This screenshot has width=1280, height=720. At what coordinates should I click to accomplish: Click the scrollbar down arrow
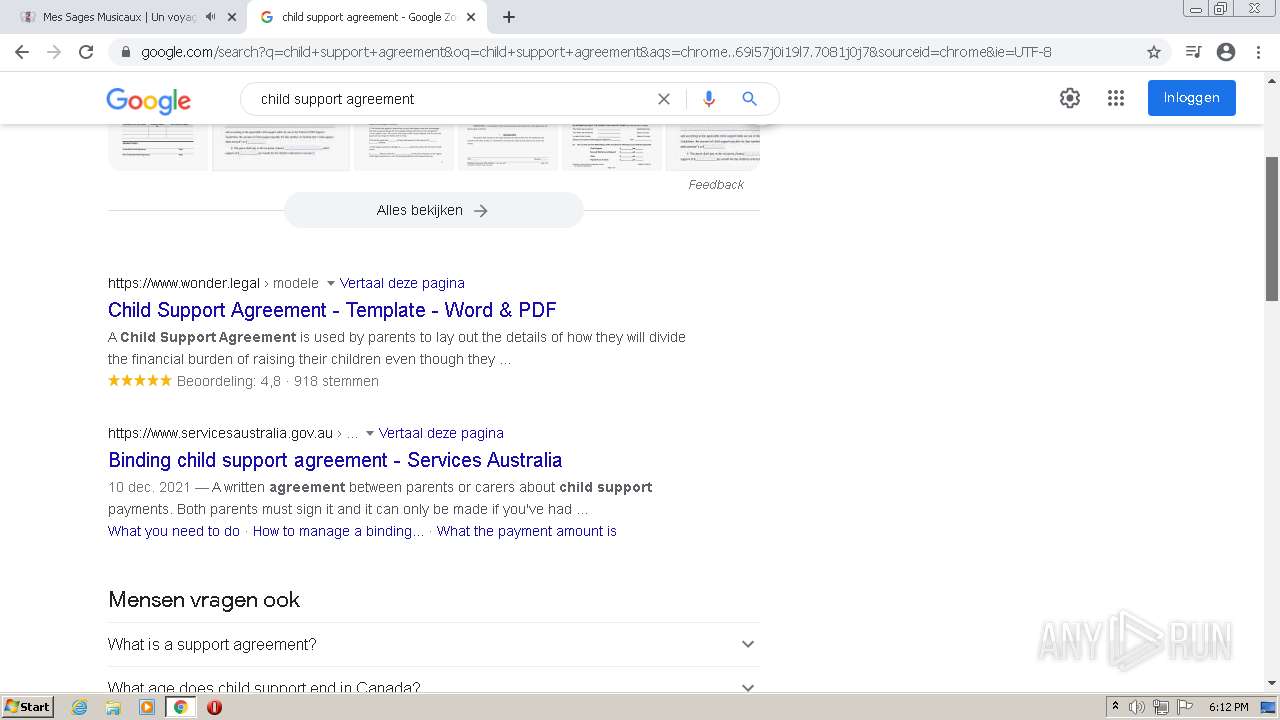1272,684
